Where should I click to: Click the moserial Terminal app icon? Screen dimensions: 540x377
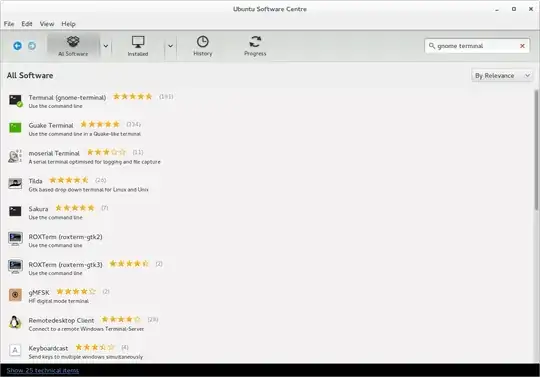15,156
